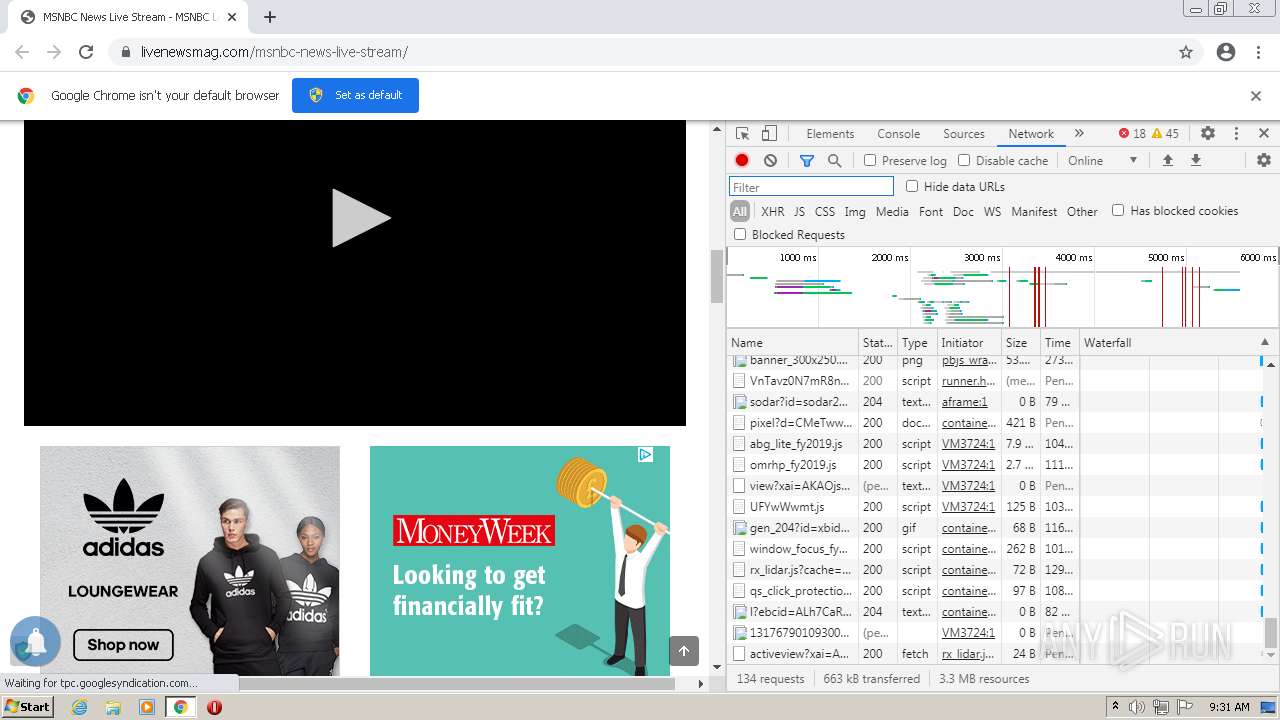
Task: Click the taskbar clock 9:31 AM
Action: pyautogui.click(x=1229, y=707)
